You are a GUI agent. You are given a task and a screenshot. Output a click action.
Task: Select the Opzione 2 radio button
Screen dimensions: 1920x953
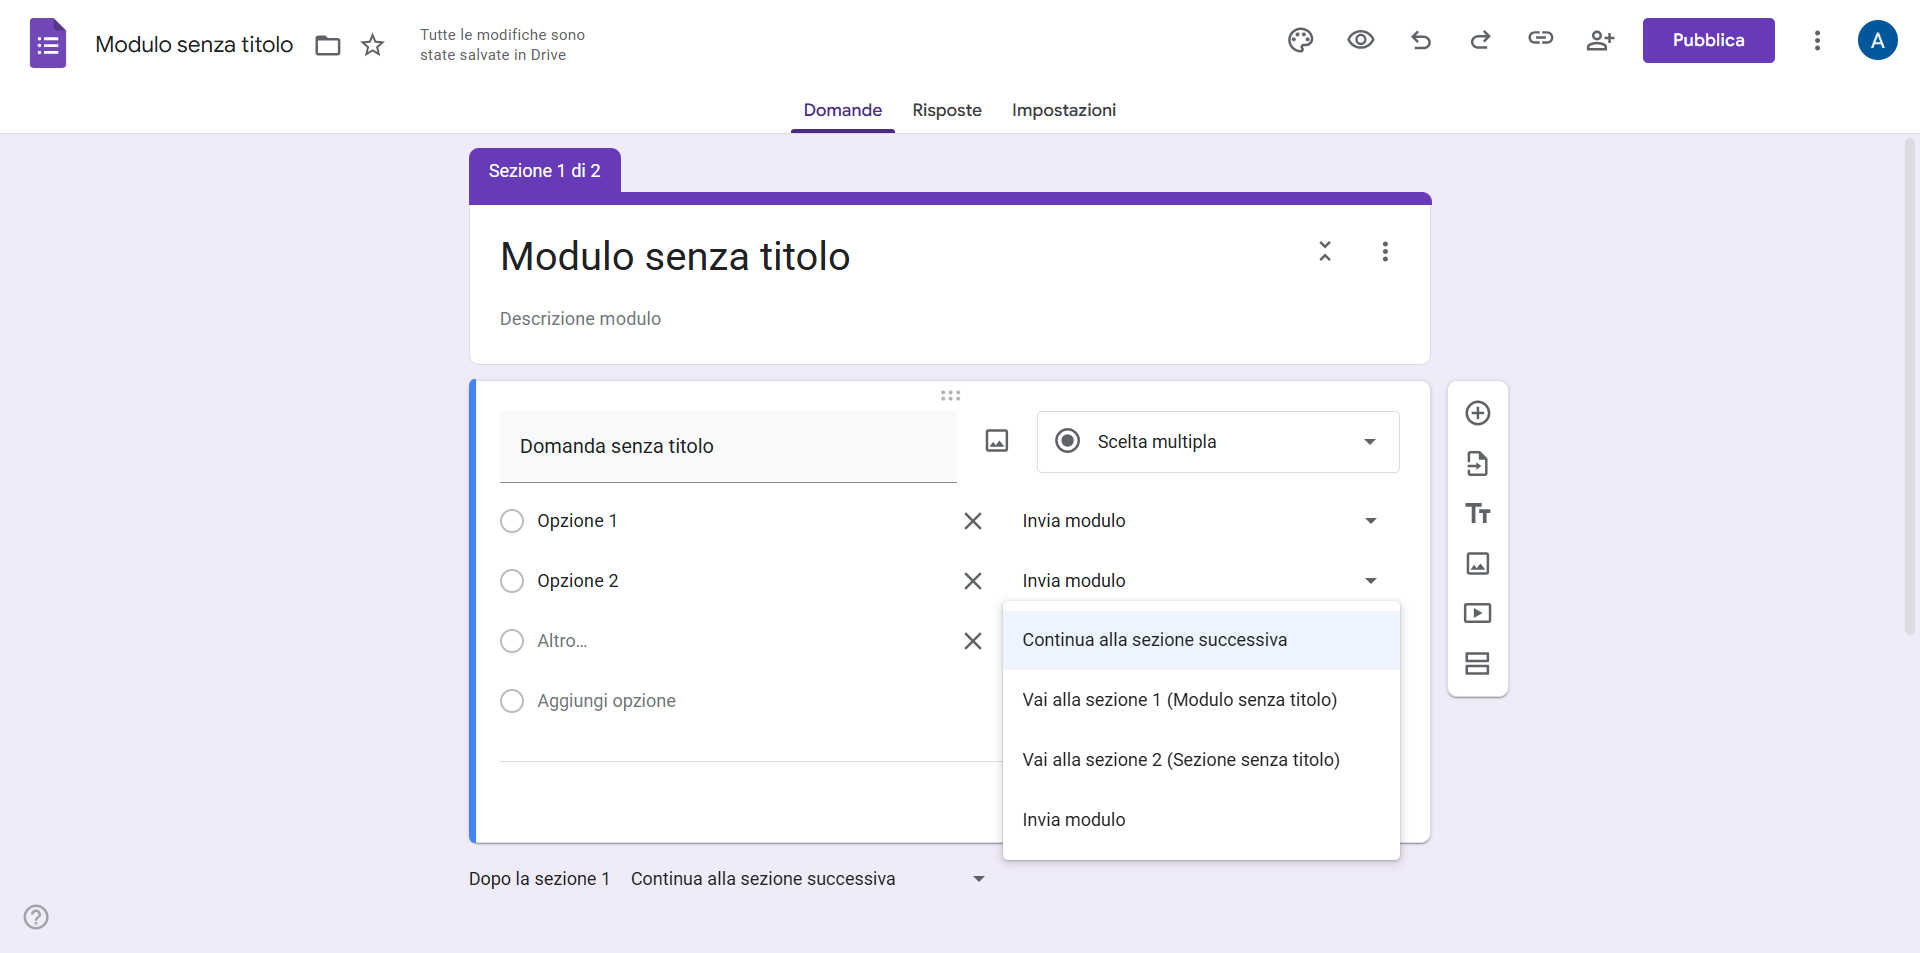point(512,581)
